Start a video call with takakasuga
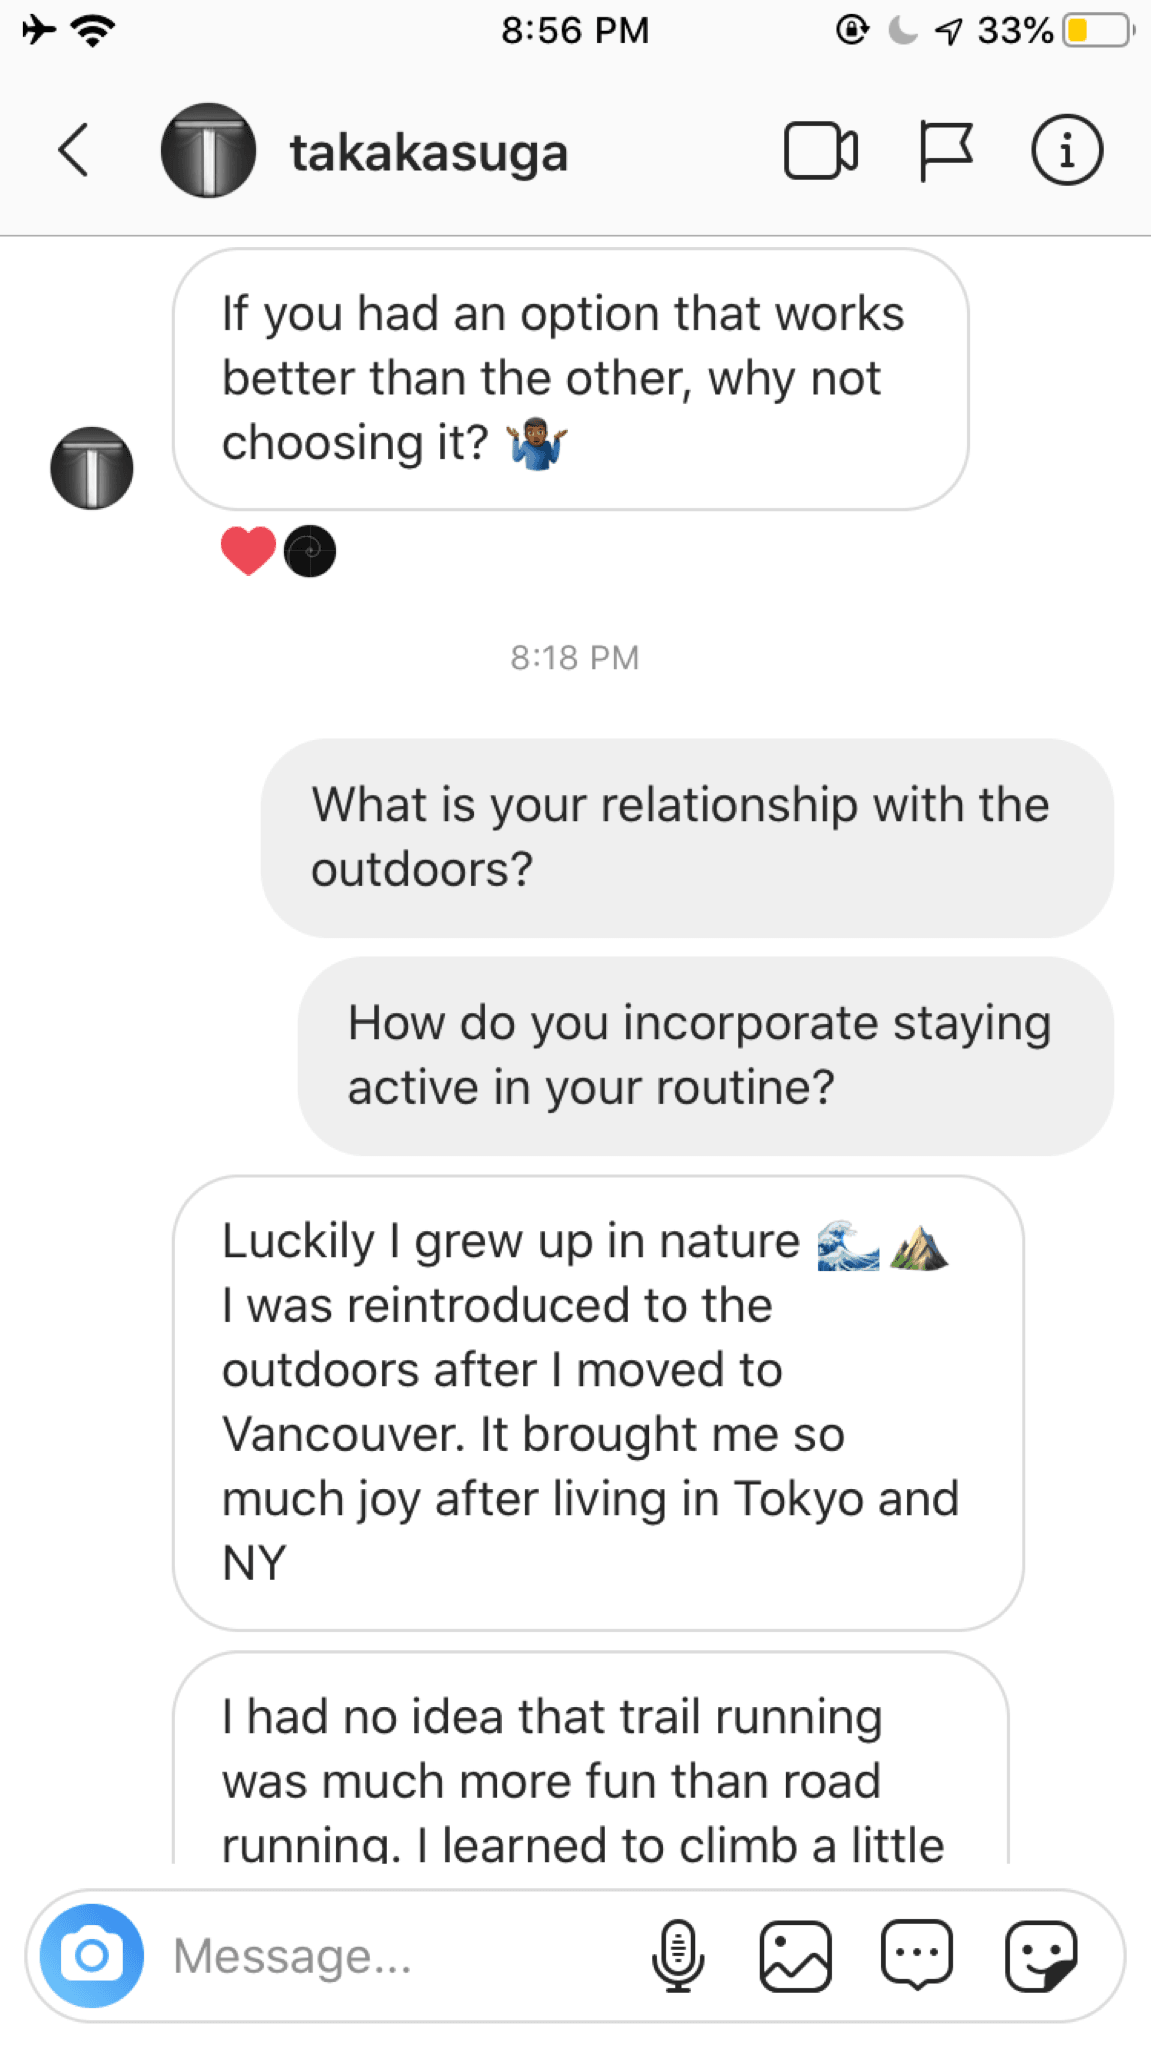 coord(820,151)
